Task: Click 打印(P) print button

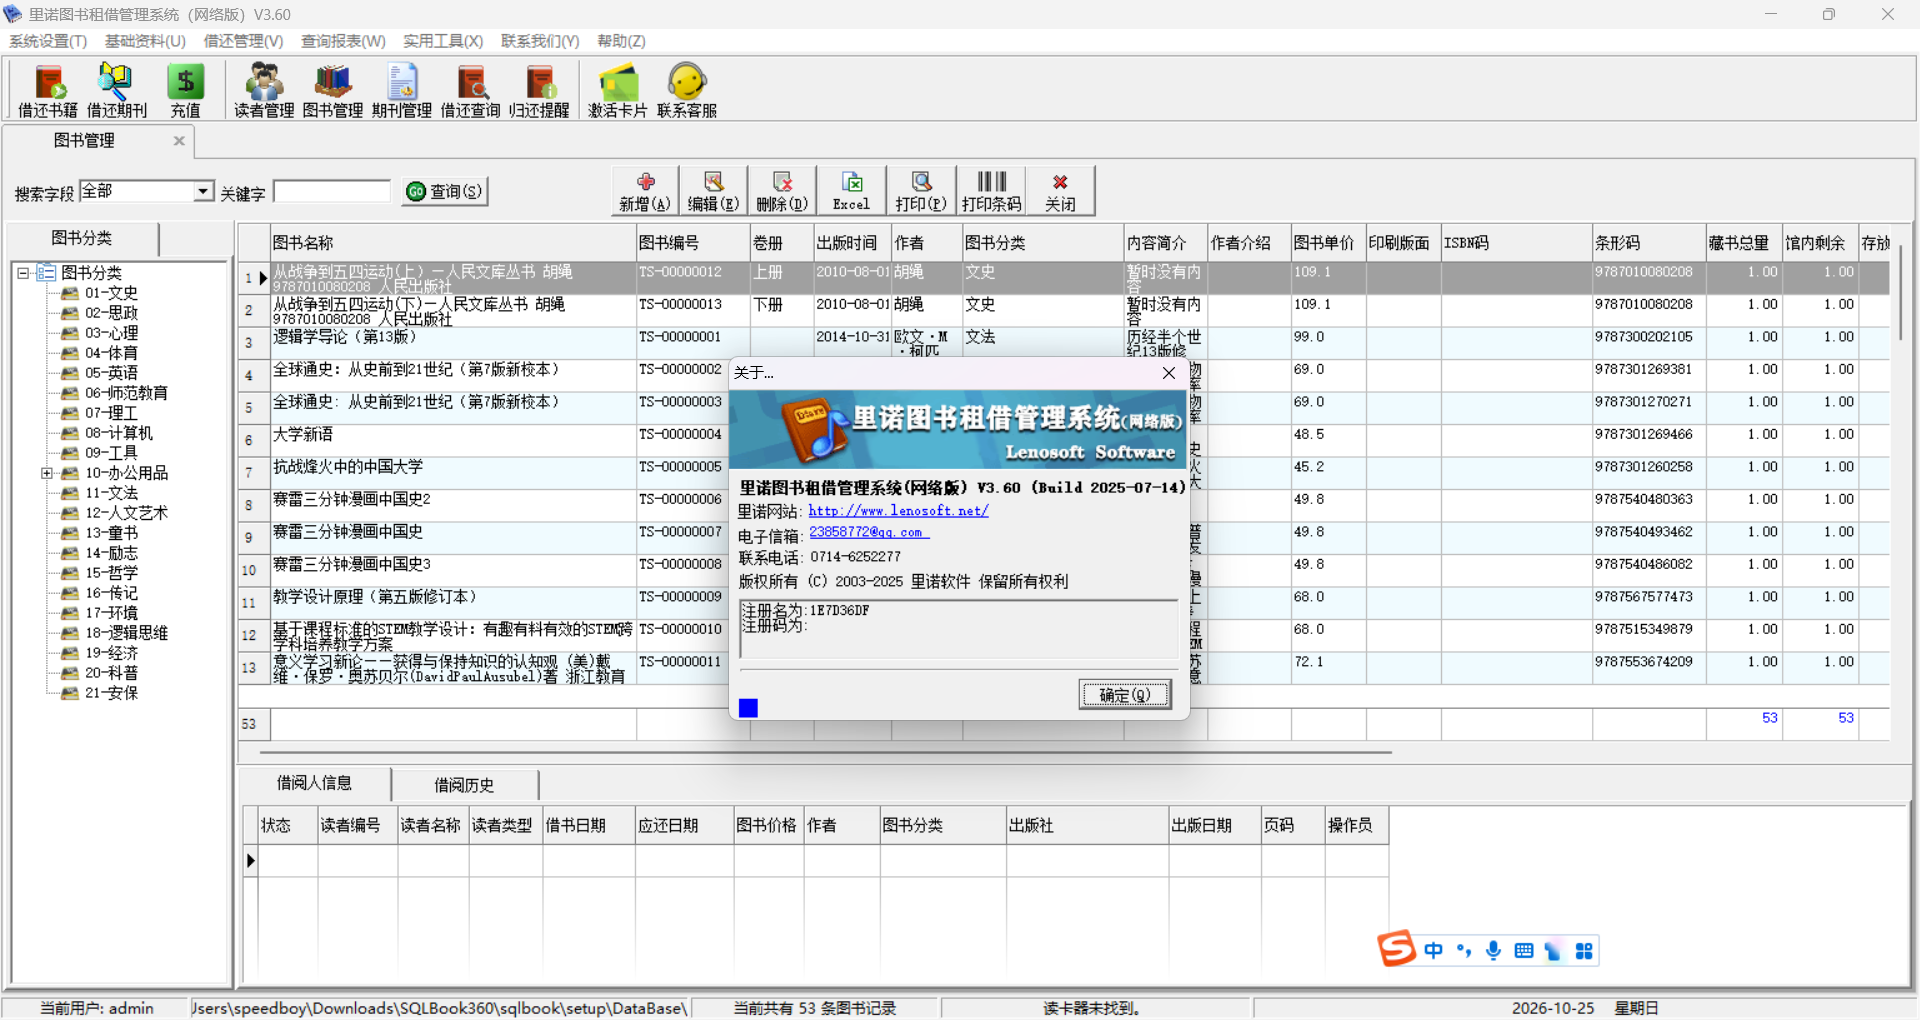Action: click(921, 191)
